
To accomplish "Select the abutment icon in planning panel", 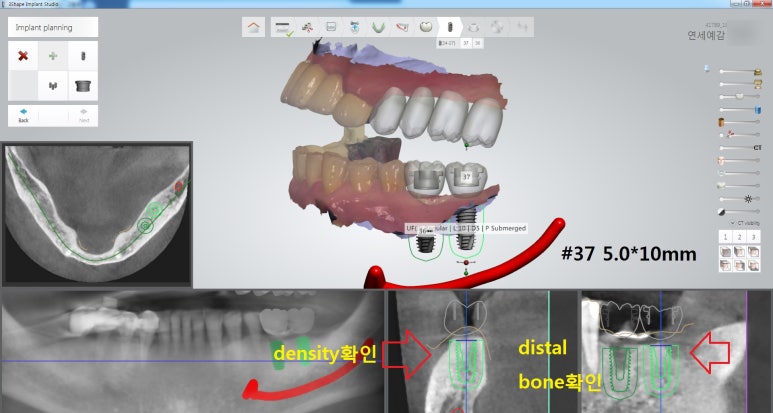I will point(83,86).
